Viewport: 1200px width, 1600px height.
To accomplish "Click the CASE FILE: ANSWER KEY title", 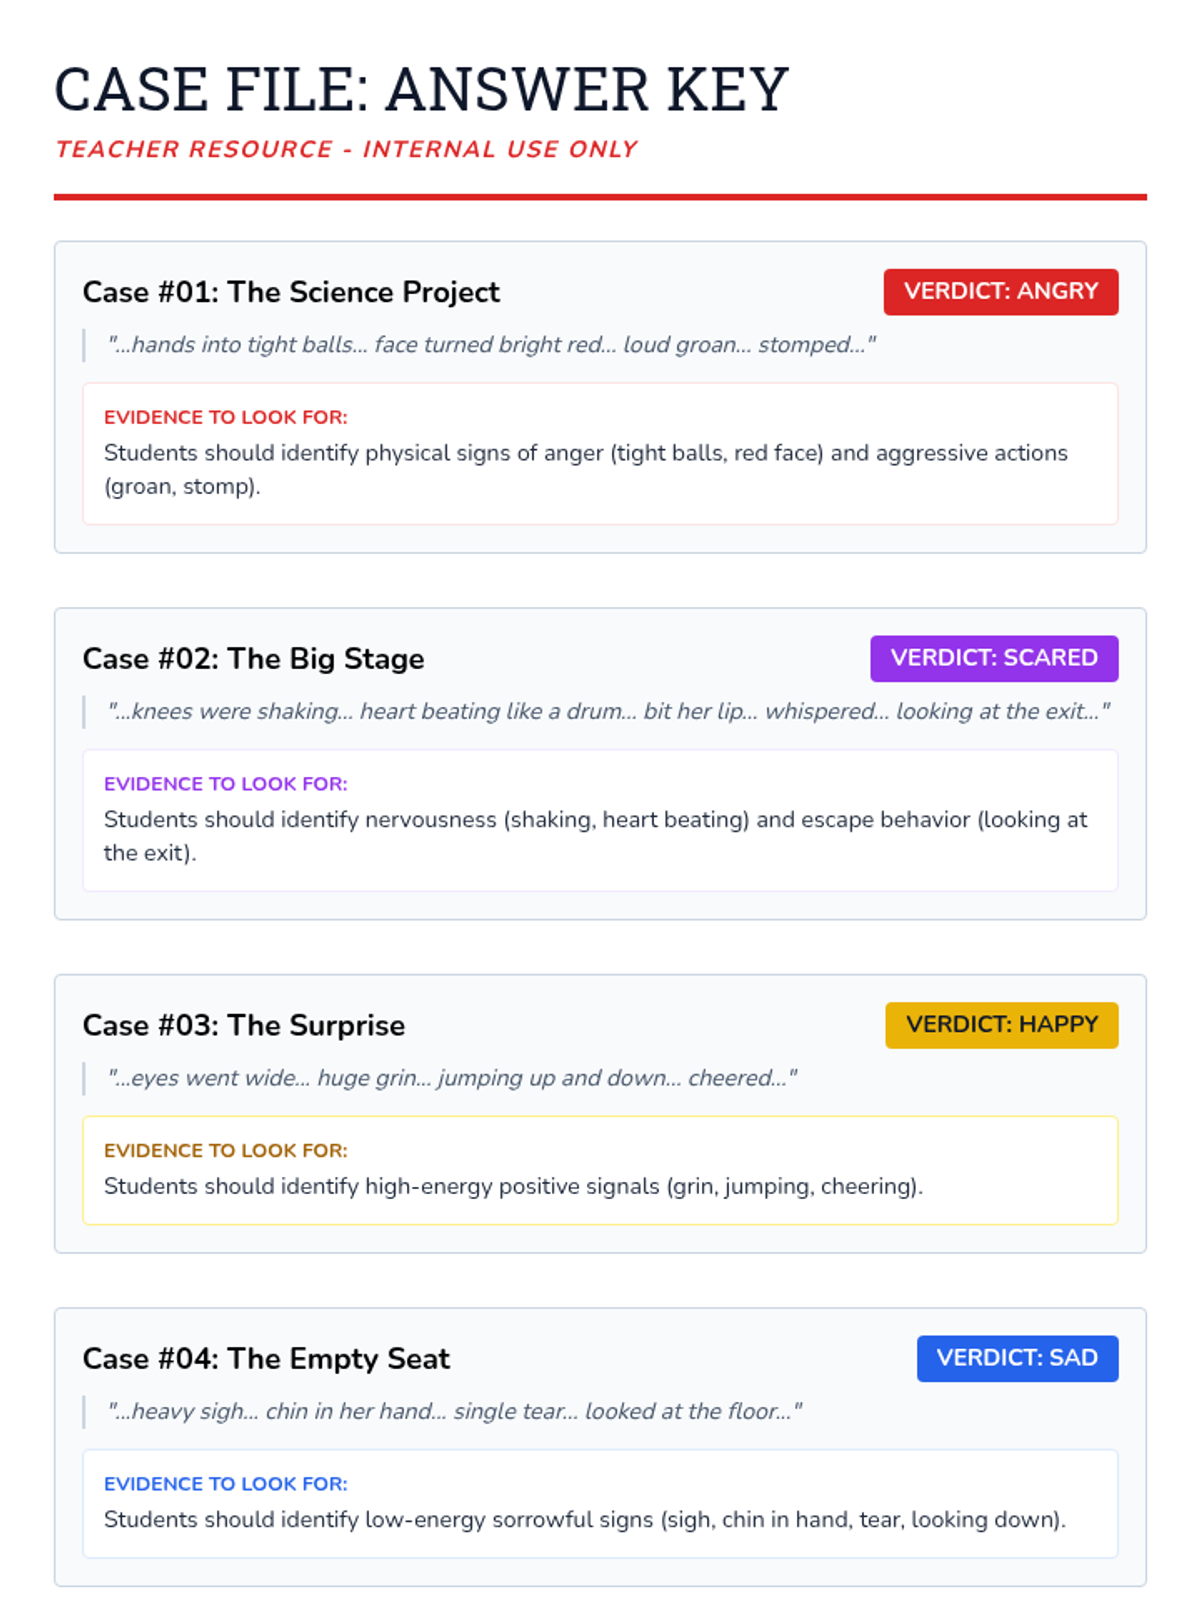I will [x=421, y=89].
